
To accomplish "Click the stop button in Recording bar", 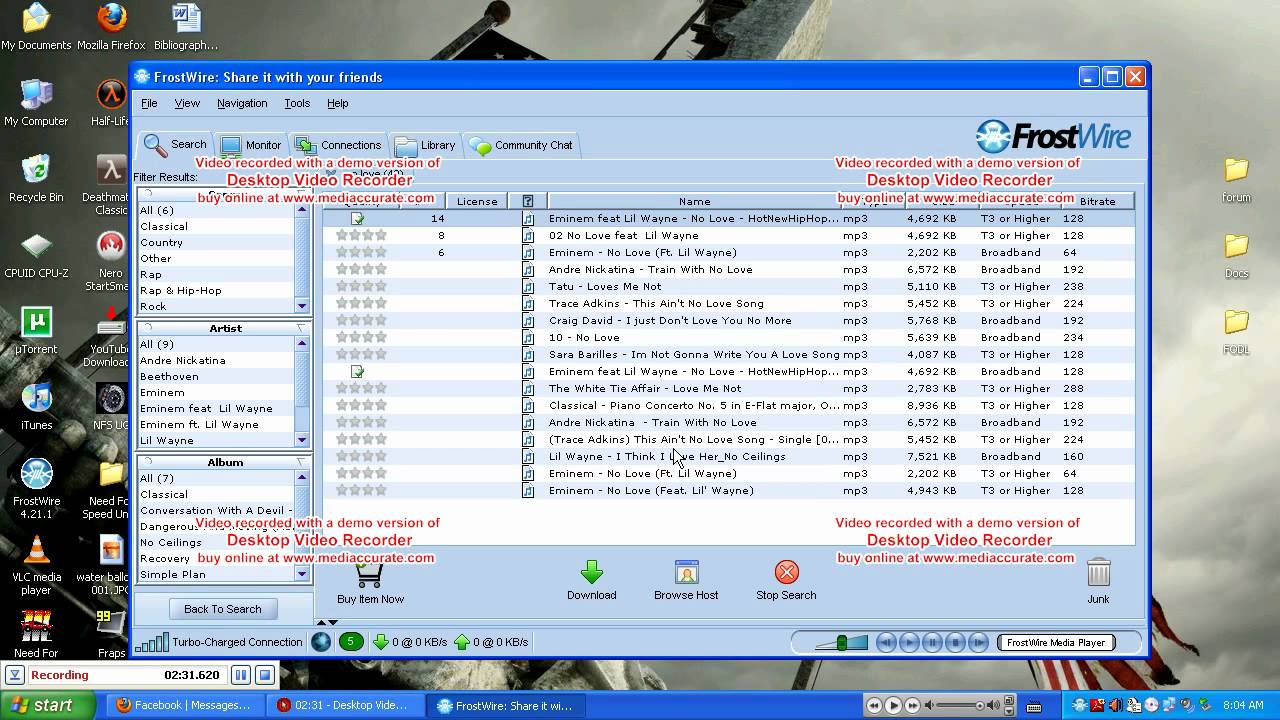I will tap(265, 675).
